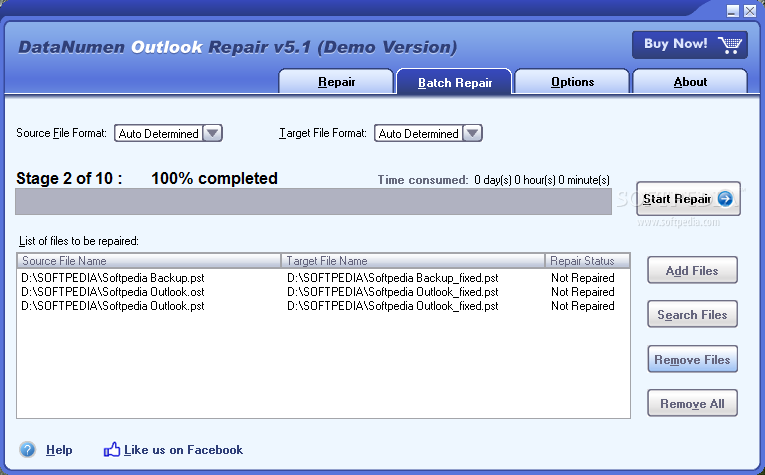Screen dimensions: 765x475
Task: Click the 100% completed text
Action: (214, 178)
